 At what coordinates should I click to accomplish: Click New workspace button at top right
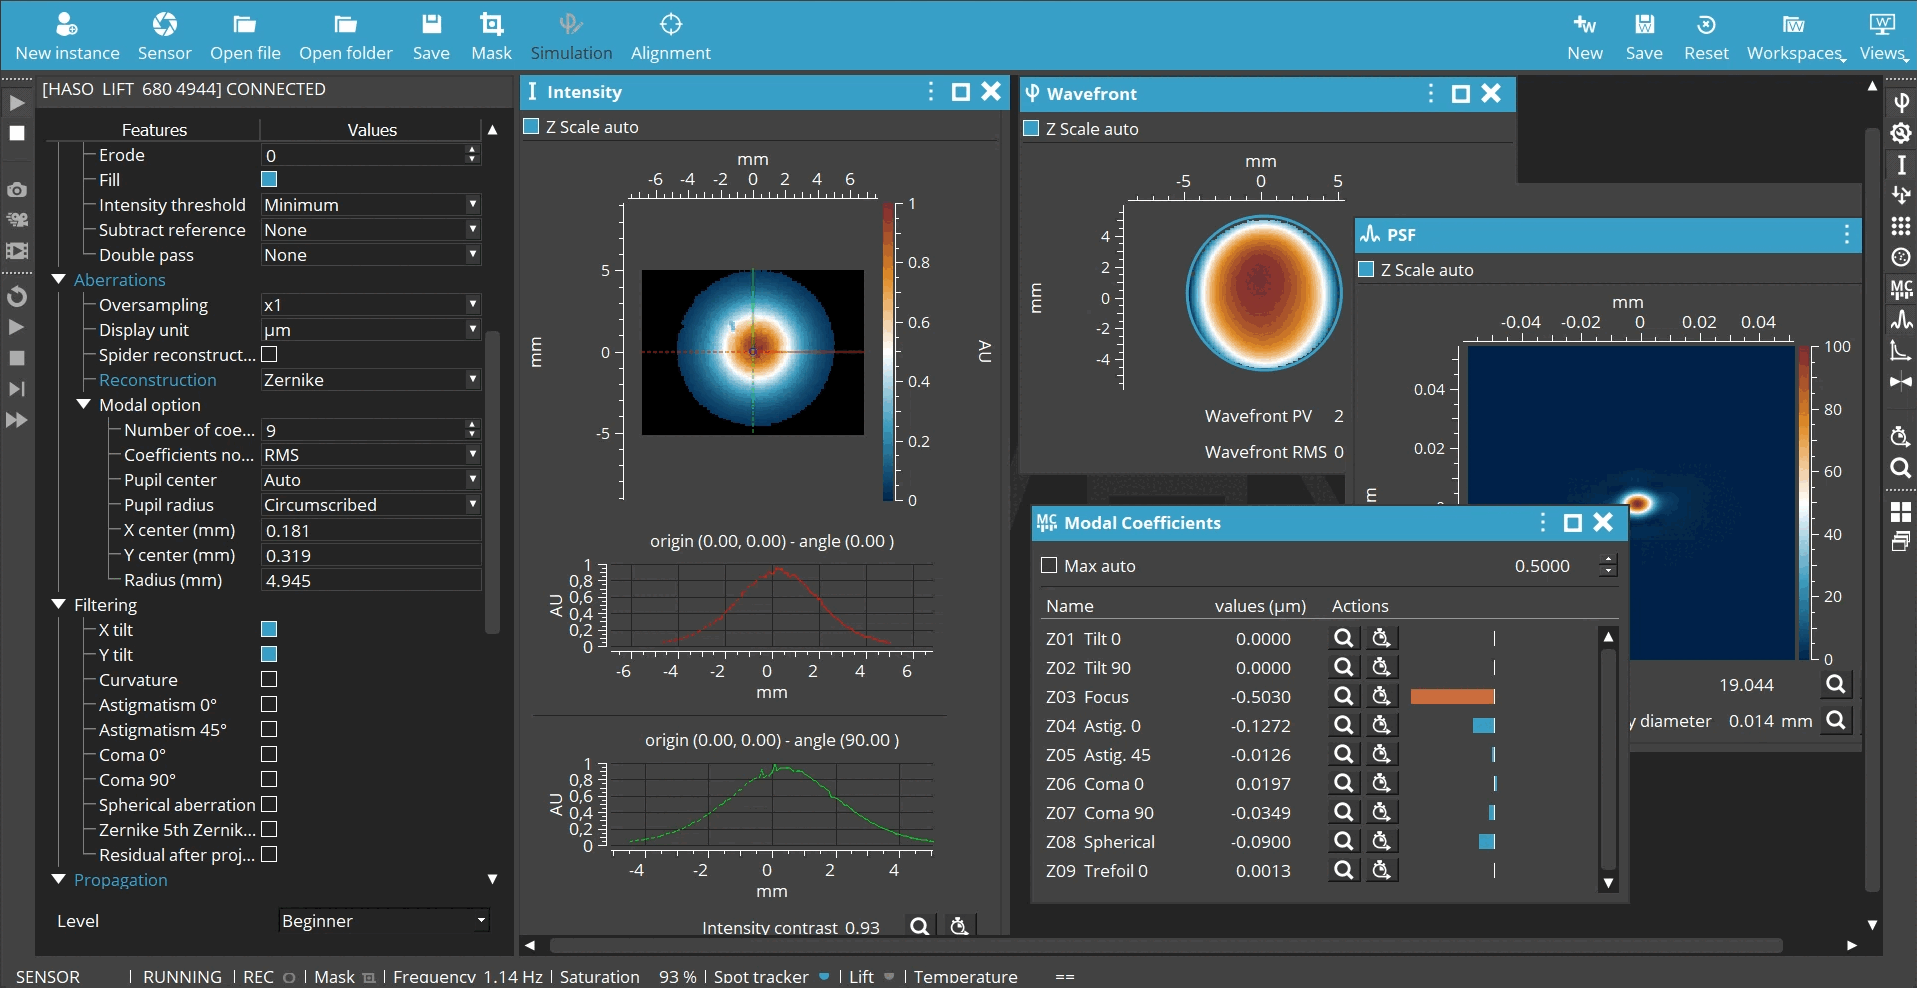[1585, 37]
